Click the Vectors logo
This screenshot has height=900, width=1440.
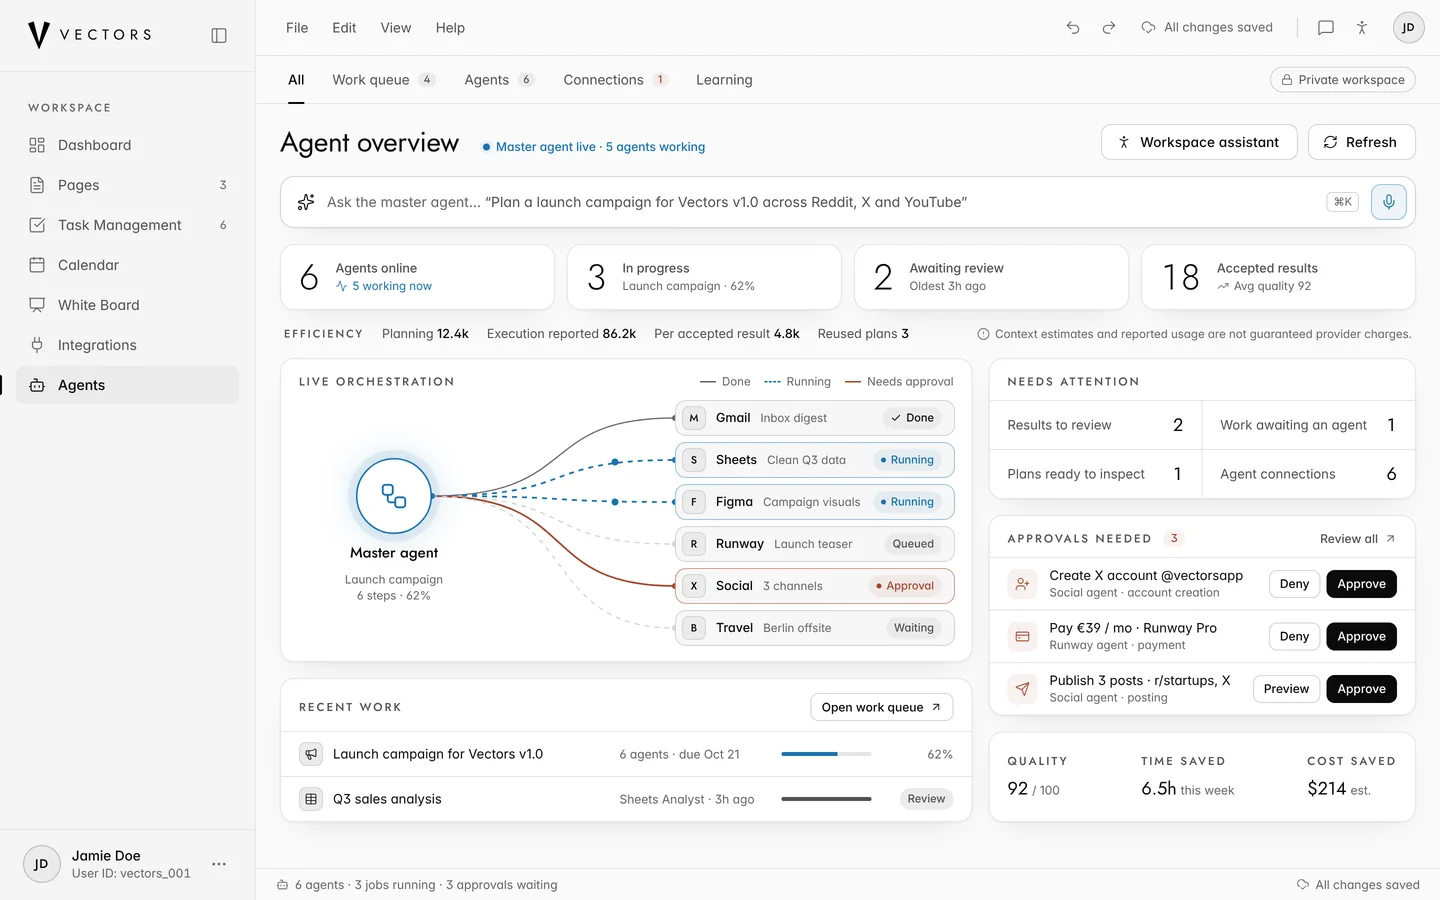(x=90, y=35)
